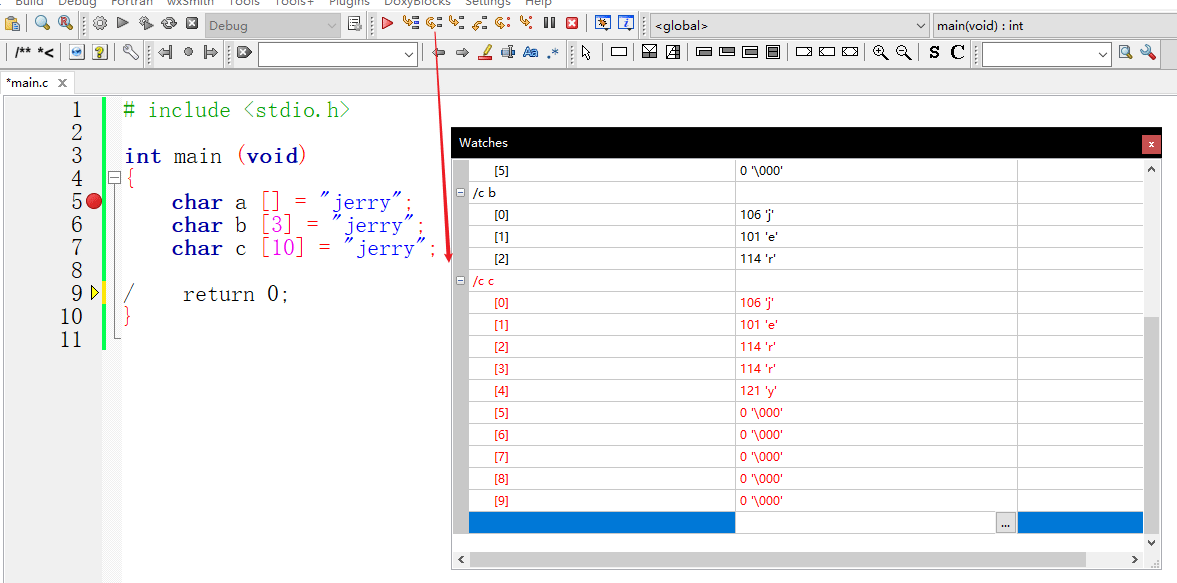This screenshot has width=1177, height=583.
Task: Click the Zoom in magnifier icon
Action: (x=880, y=53)
